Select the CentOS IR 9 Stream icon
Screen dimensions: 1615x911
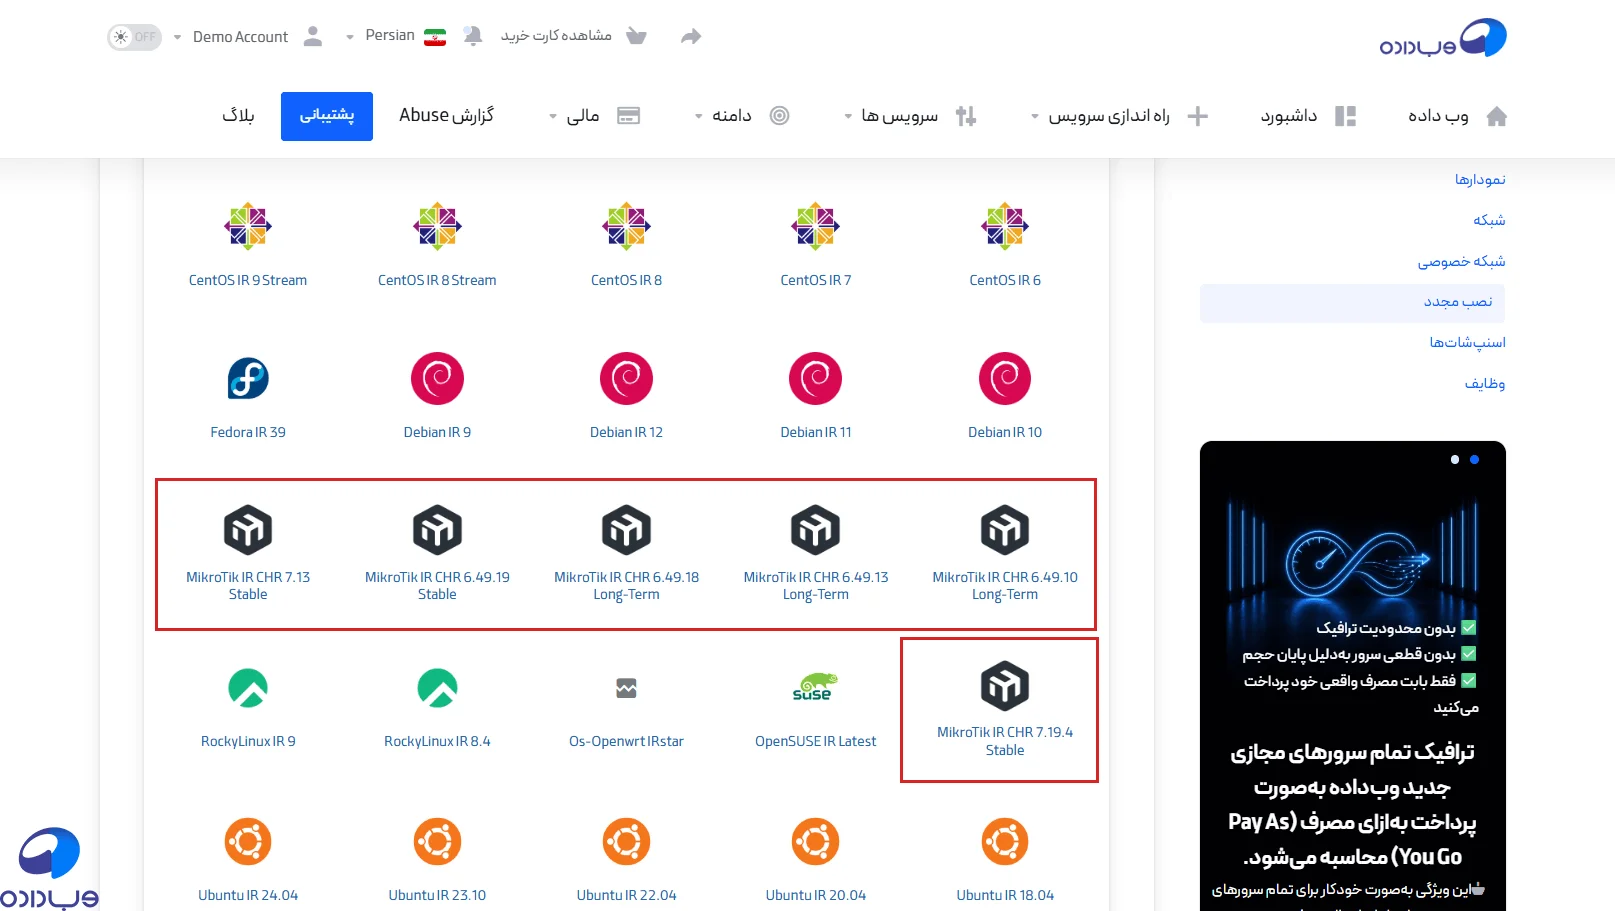[248, 227]
